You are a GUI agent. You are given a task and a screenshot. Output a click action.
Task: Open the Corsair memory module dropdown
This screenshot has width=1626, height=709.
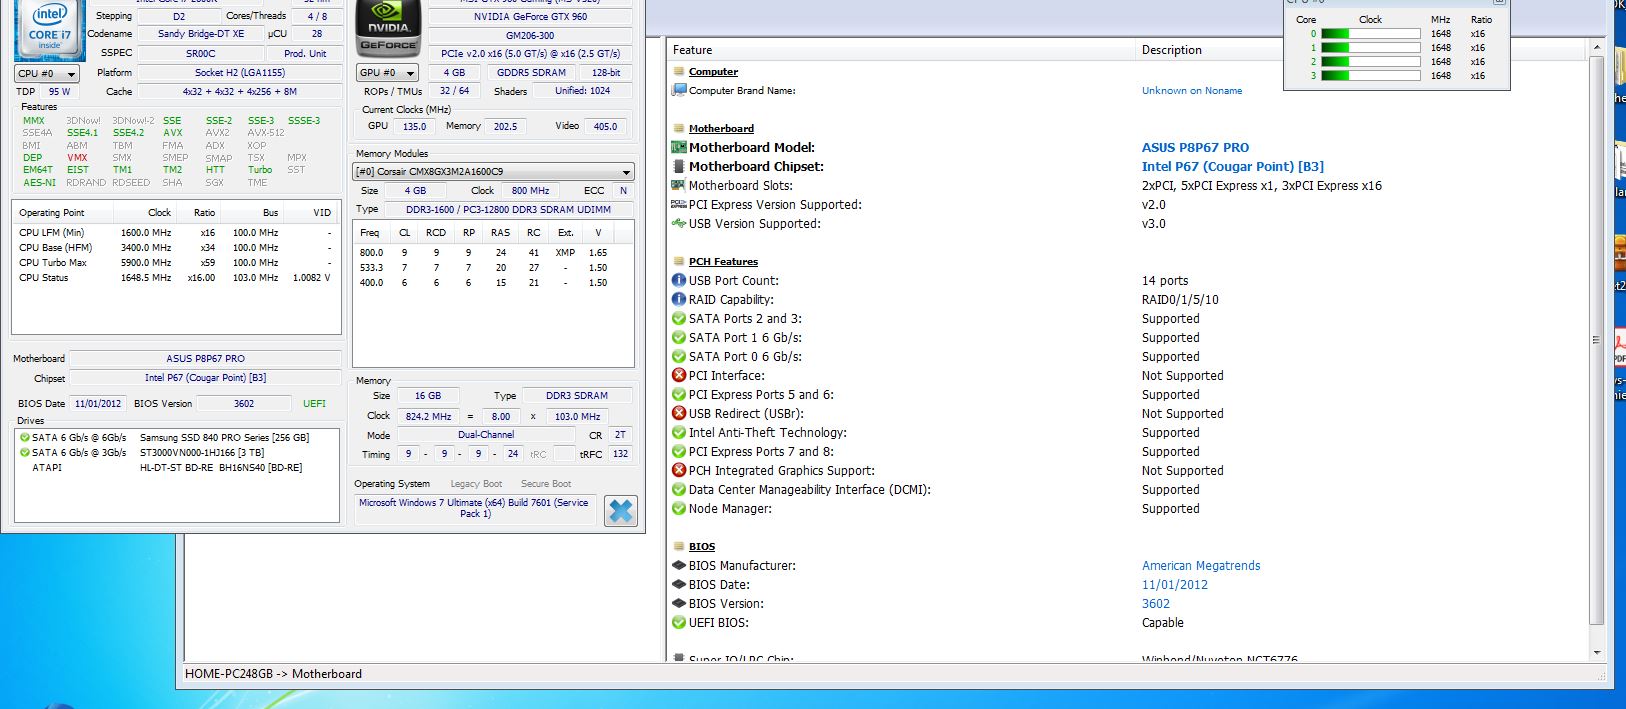point(494,172)
